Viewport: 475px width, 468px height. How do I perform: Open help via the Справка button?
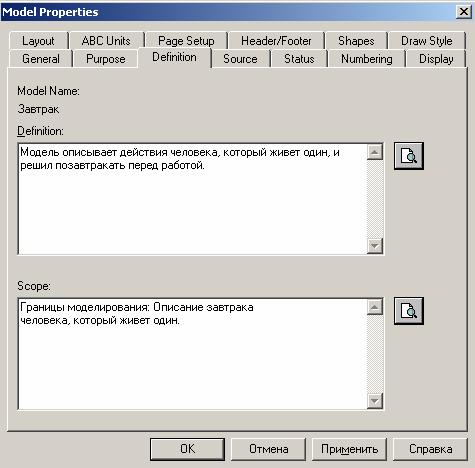(431, 449)
